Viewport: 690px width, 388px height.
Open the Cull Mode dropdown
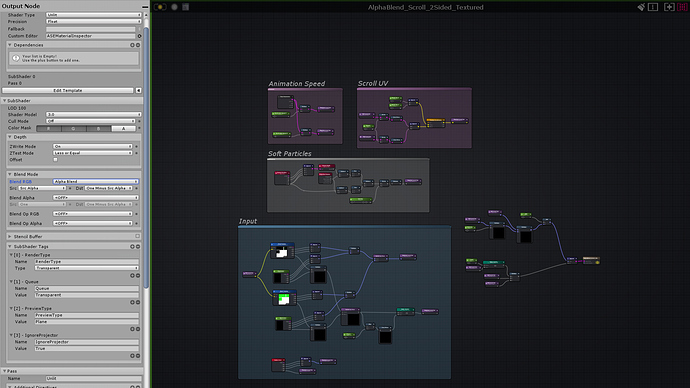click(x=91, y=121)
